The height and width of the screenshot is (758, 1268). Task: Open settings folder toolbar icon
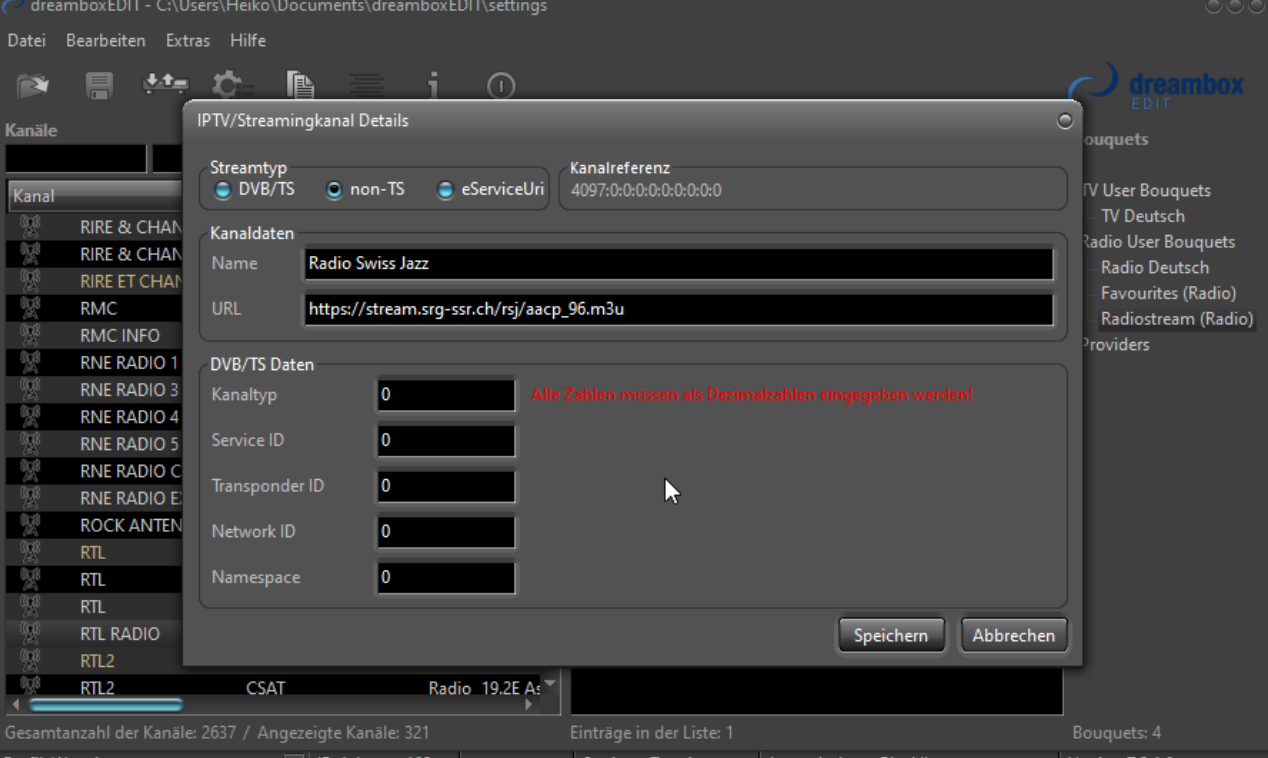[x=33, y=87]
